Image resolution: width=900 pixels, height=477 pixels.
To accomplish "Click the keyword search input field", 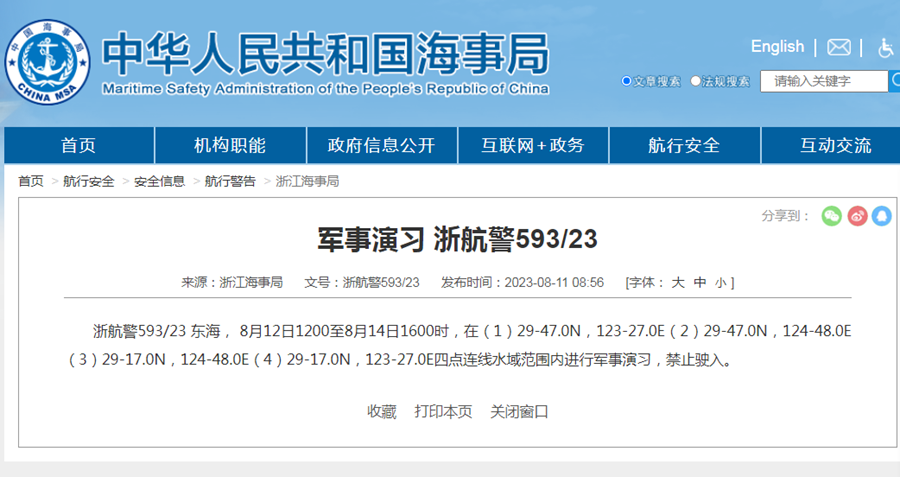I will point(823,81).
